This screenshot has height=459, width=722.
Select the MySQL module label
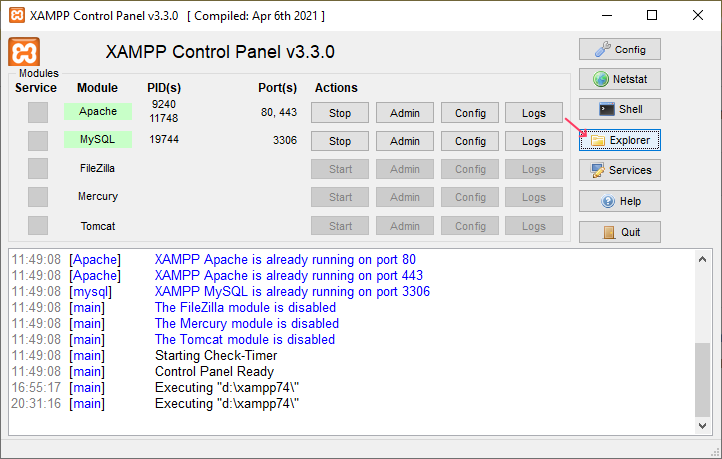click(98, 139)
